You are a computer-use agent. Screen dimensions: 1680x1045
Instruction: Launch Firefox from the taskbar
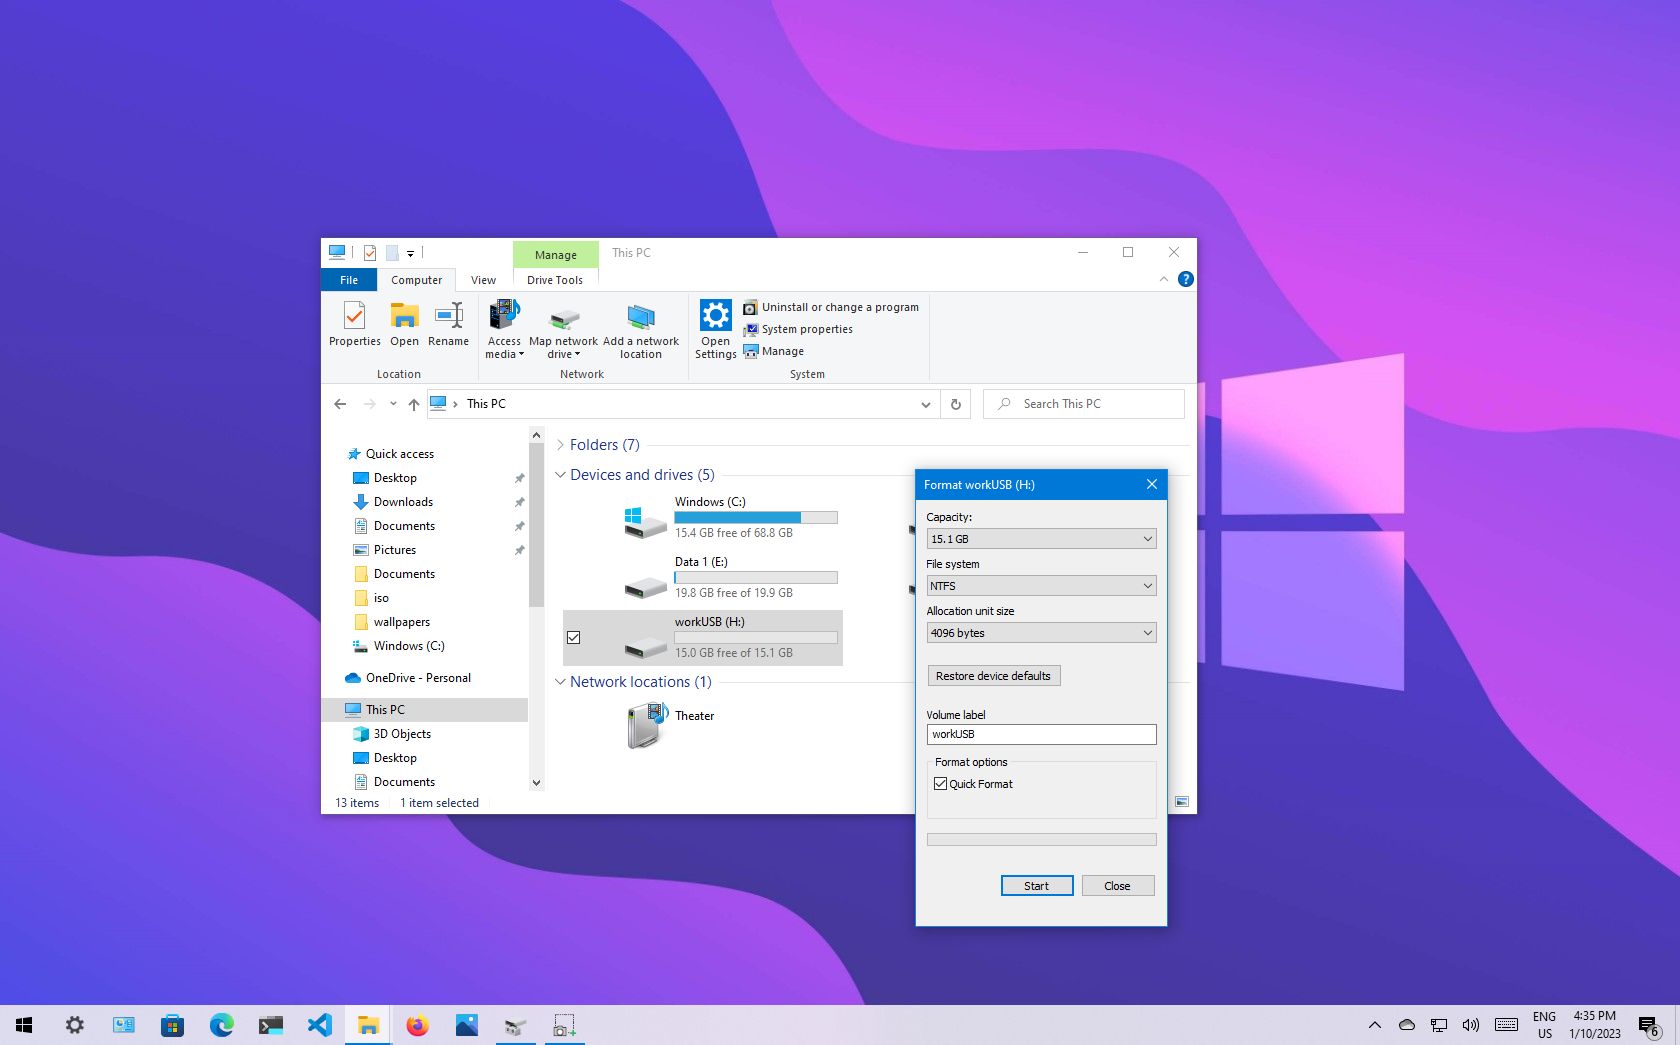[417, 1024]
